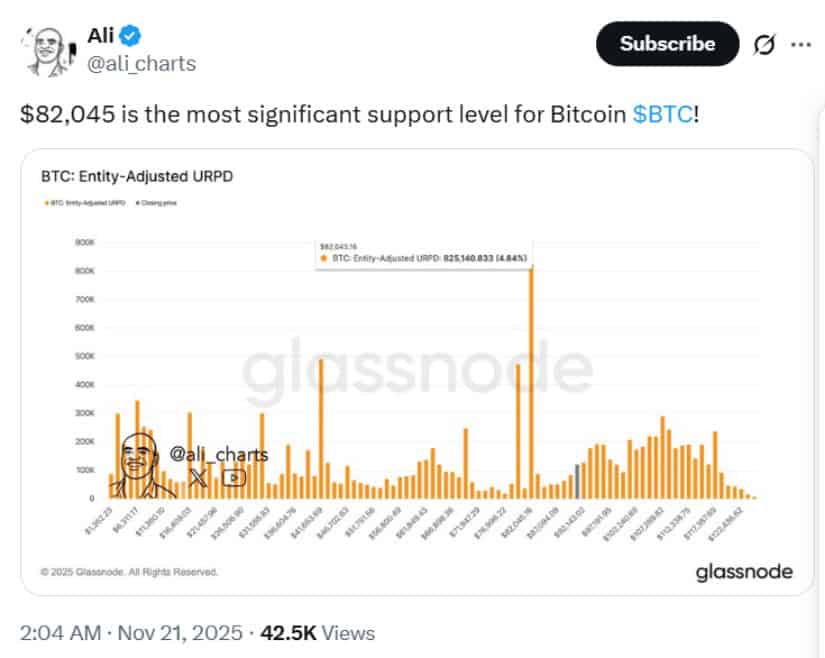
Task: Click the X logo in the chart watermark
Action: click(x=198, y=478)
